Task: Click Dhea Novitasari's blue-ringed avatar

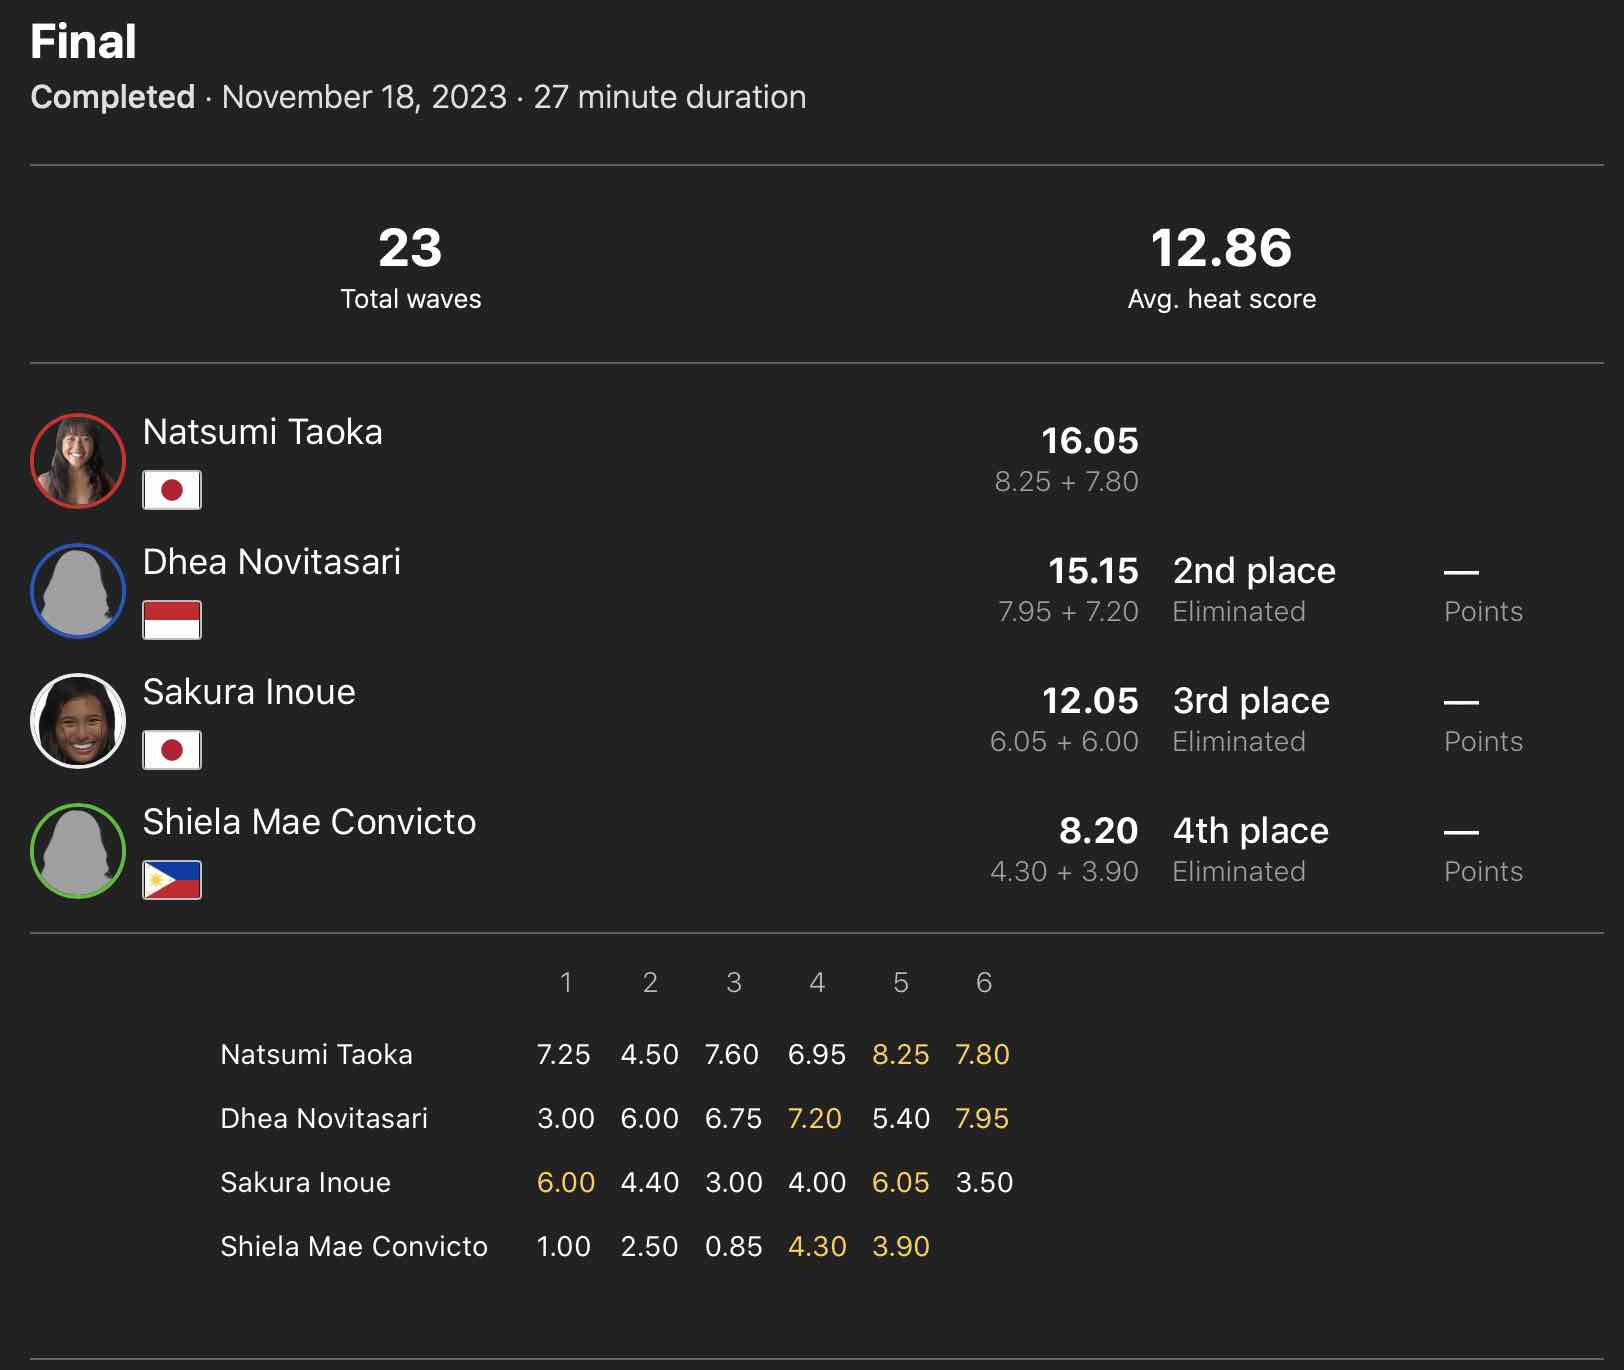Action: click(x=78, y=591)
